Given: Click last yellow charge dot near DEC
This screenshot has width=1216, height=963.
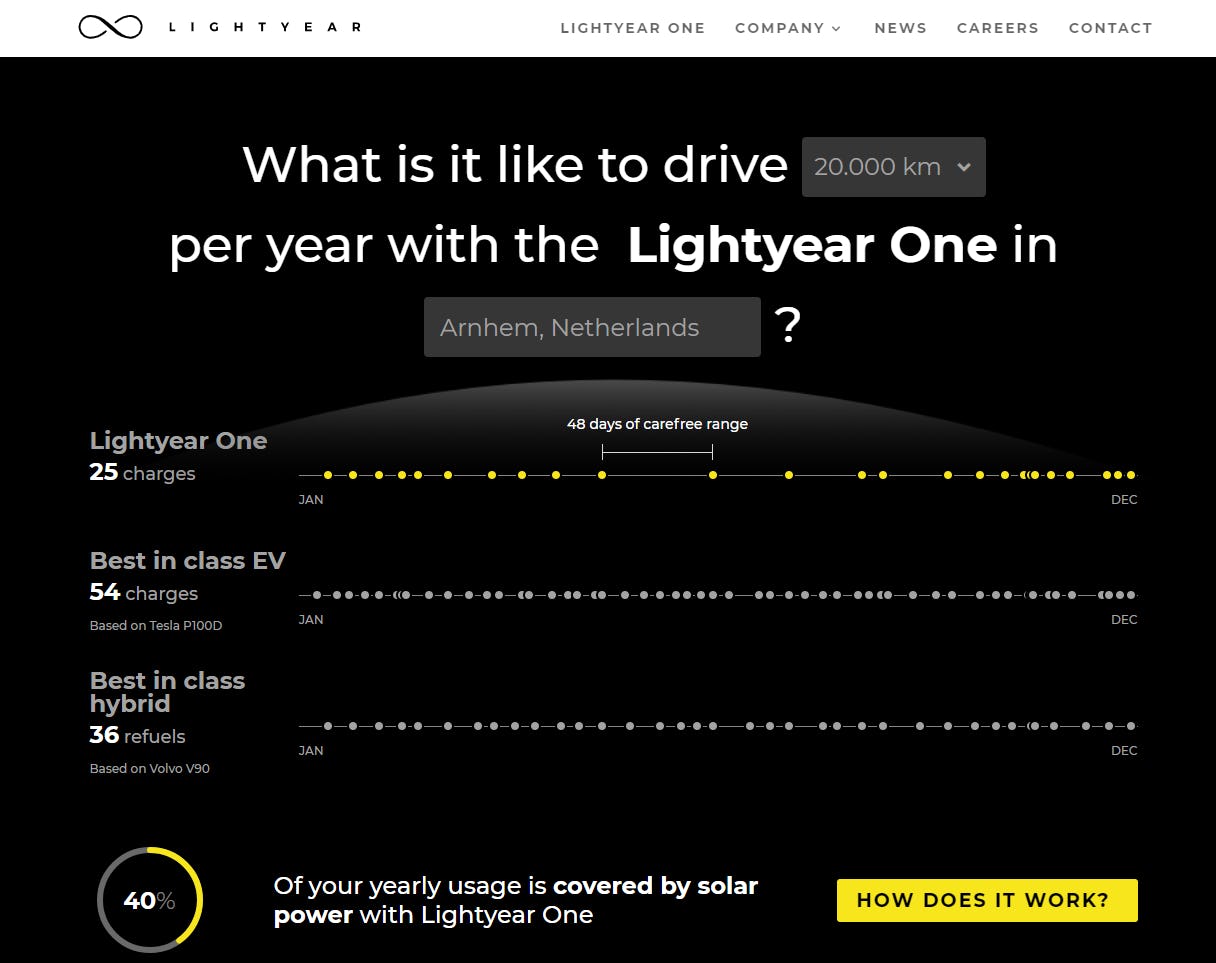Looking at the screenshot, I should (x=1131, y=475).
